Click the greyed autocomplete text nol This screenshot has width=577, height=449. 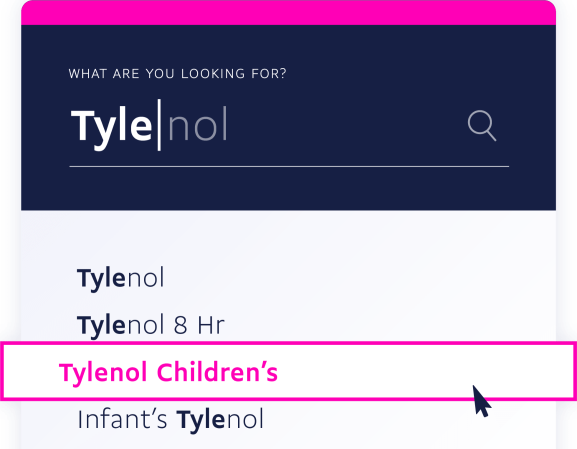tap(198, 124)
